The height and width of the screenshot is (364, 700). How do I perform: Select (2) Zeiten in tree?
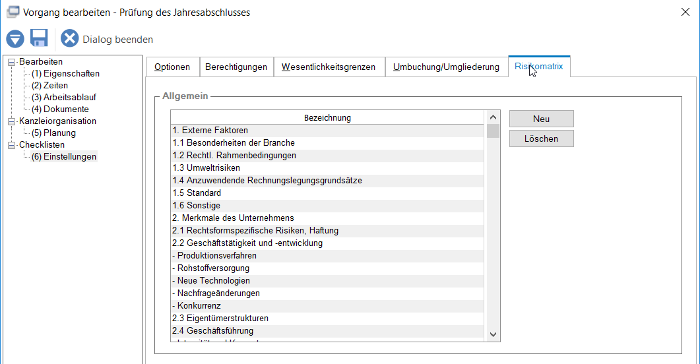click(50, 85)
